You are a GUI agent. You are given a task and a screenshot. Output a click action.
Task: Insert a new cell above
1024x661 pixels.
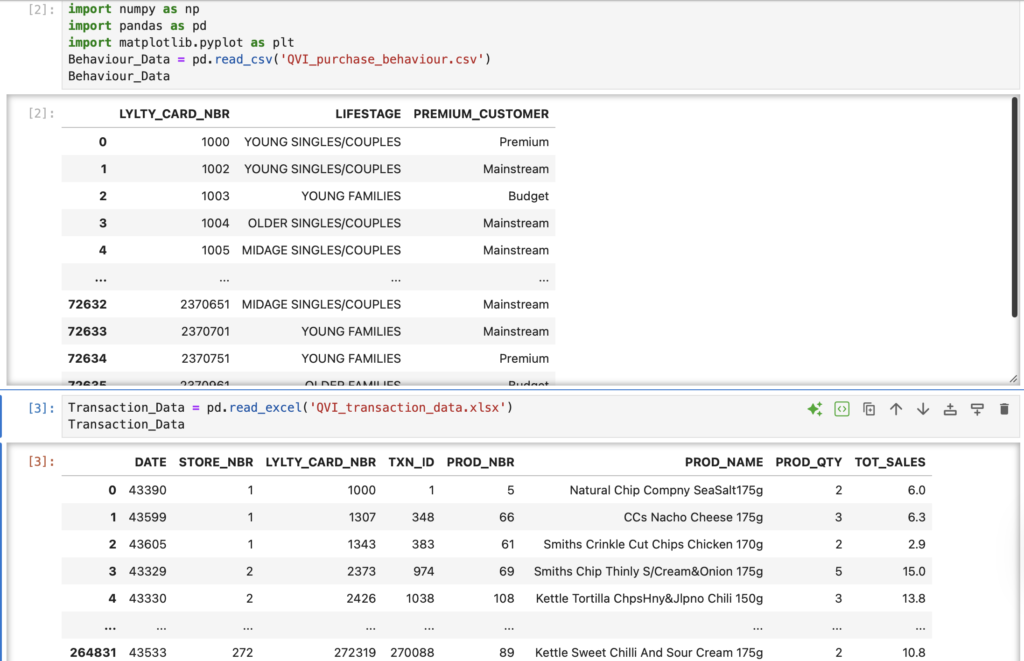[x=950, y=409]
